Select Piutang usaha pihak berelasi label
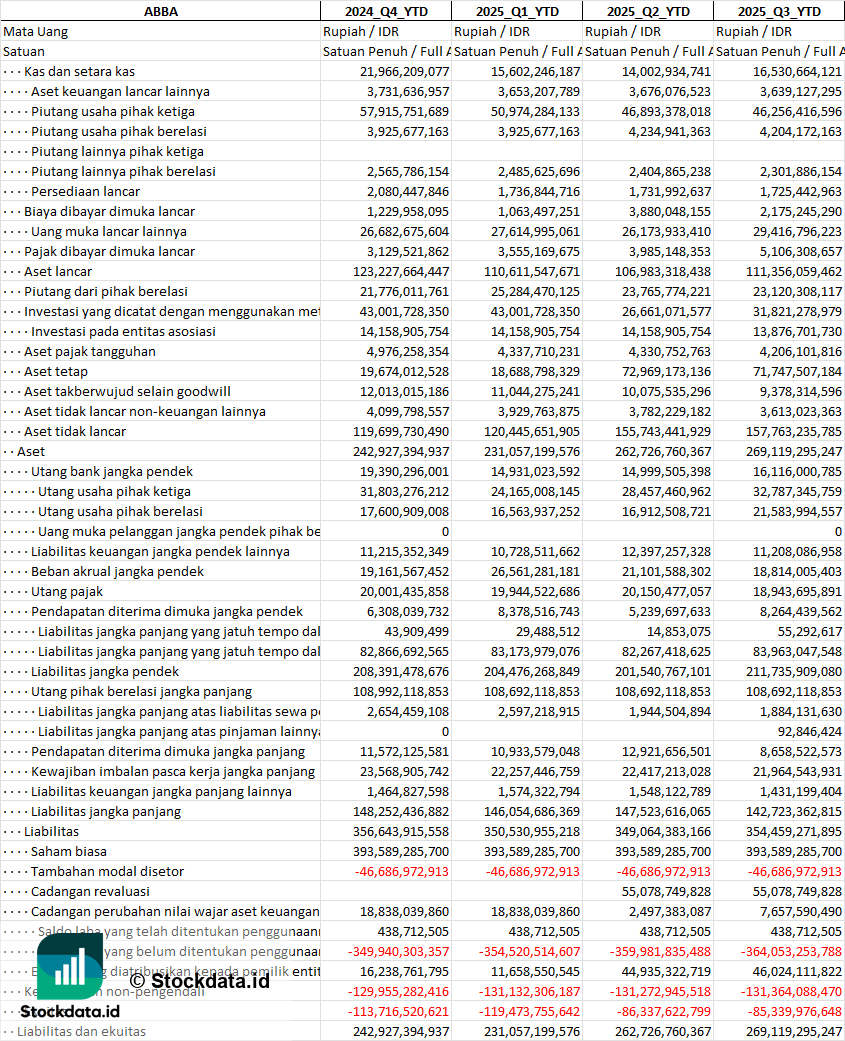 click(119, 131)
